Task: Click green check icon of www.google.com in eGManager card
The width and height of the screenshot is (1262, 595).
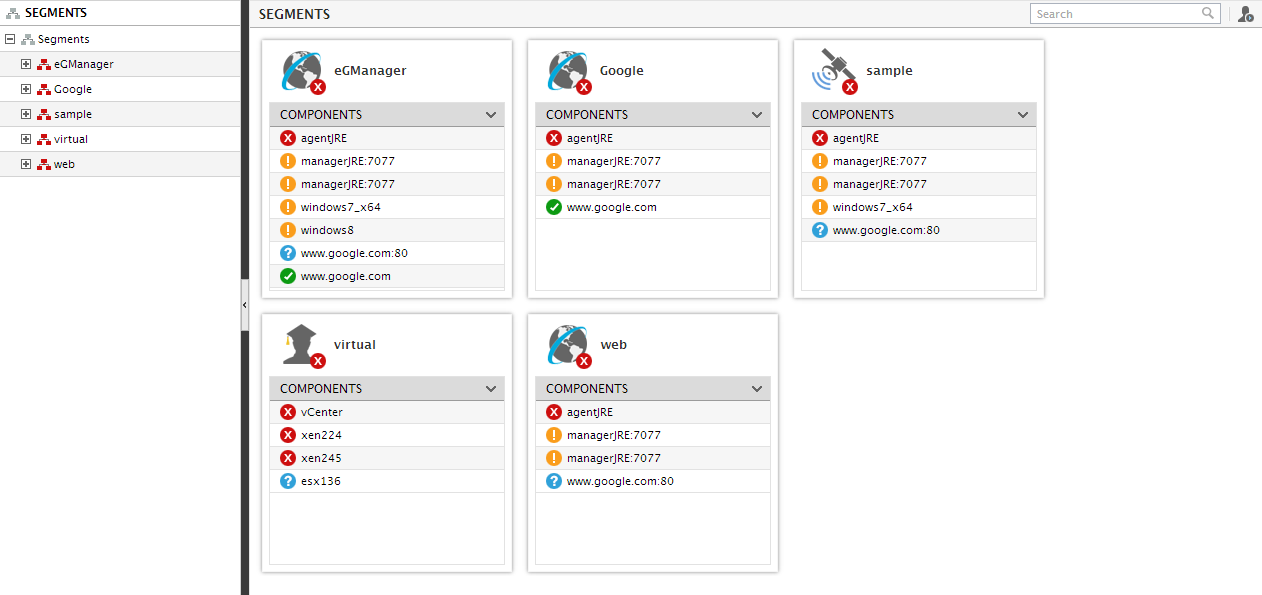Action: [288, 276]
